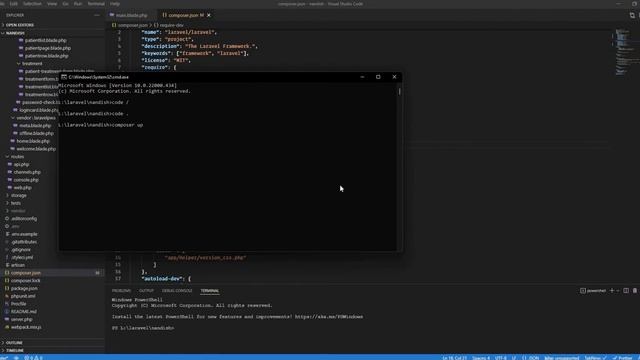Switch to the Output panel tab
Image resolution: width=640 pixels, height=360 pixels.
146,291
